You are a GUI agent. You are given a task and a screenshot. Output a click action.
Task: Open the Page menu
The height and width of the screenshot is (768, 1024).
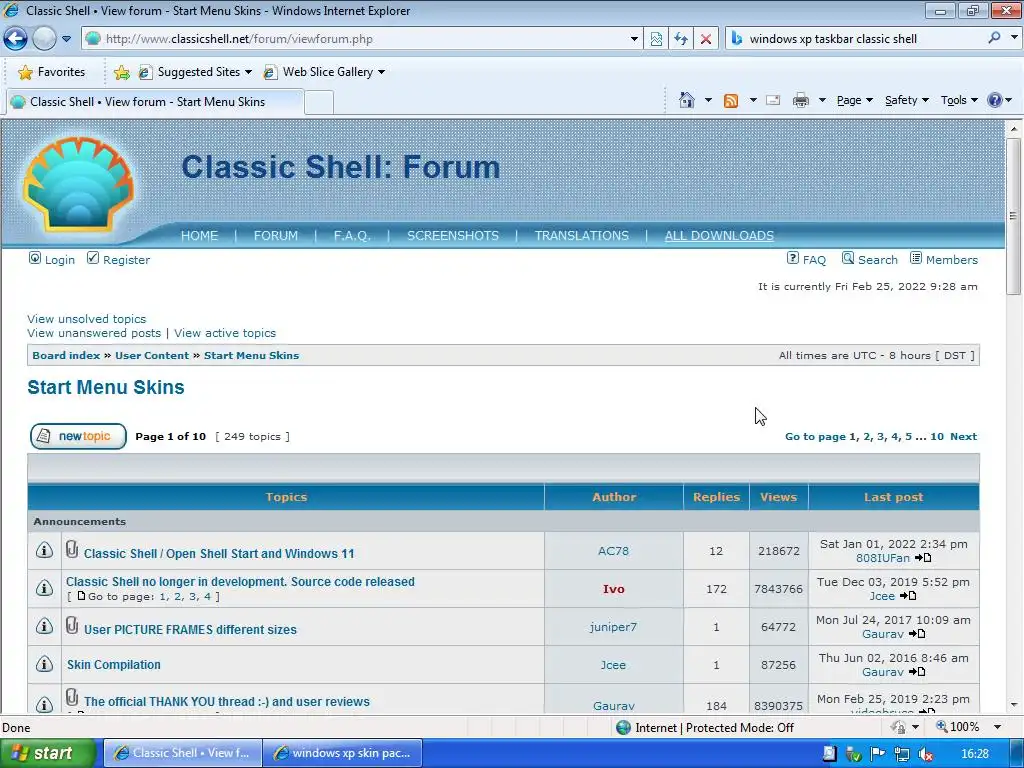[x=855, y=100]
